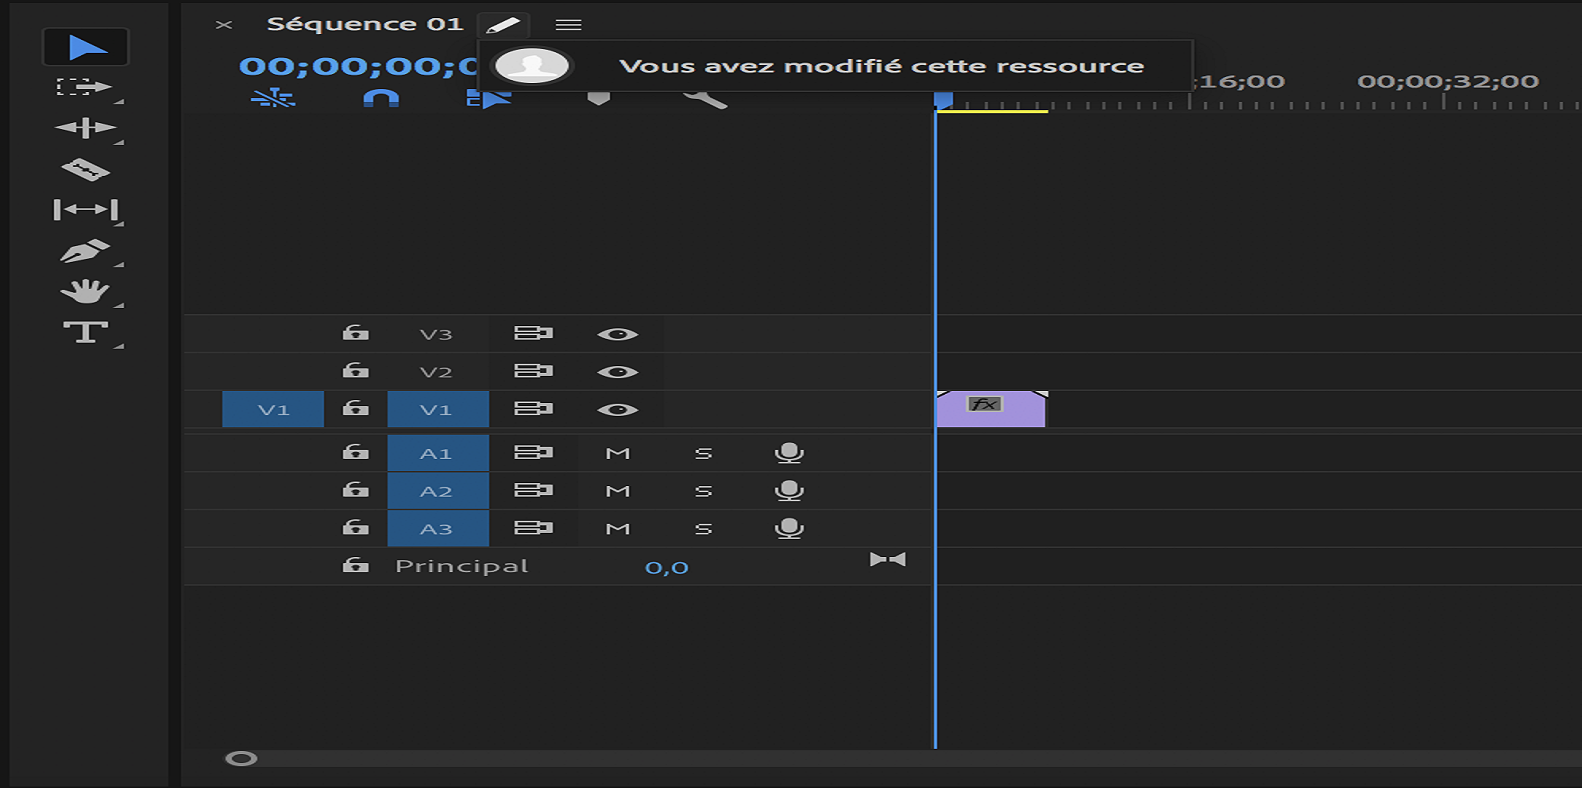Toggle inserting sequences as nests
Screen dimensions: 1582x788
pos(273,98)
